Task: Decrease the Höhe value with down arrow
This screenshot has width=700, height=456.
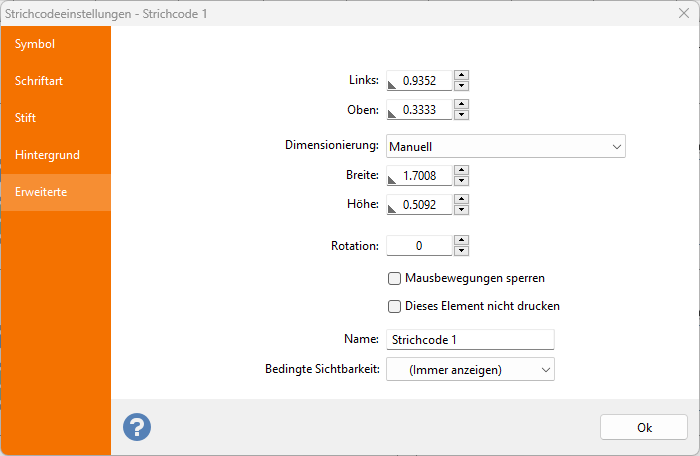Action: coord(461,210)
